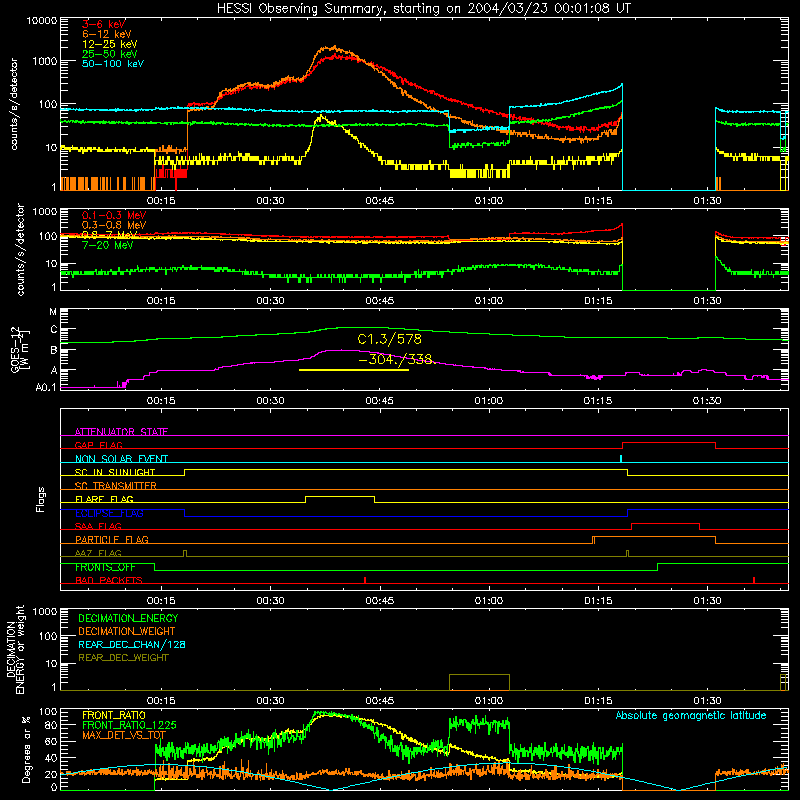Click the raised FLARE_FLAG interval segment
This screenshot has height=800, width=800.
pos(340,496)
